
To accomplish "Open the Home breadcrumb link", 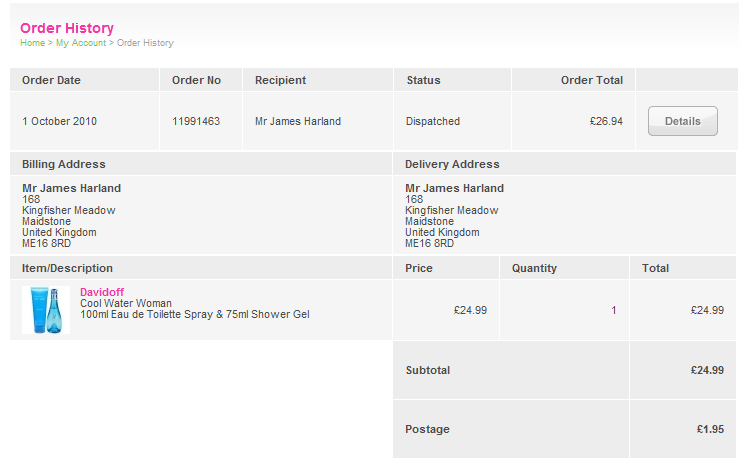I will pyautogui.click(x=32, y=43).
